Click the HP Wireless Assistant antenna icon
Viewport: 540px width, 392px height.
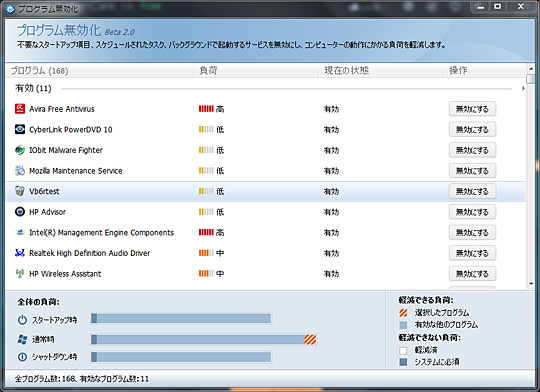[x=20, y=274]
